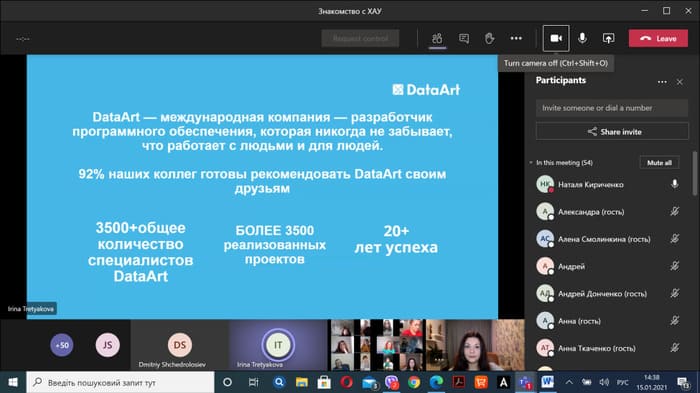This screenshot has width=700, height=393.
Task: Select the JS participant tile
Action: pos(108,345)
